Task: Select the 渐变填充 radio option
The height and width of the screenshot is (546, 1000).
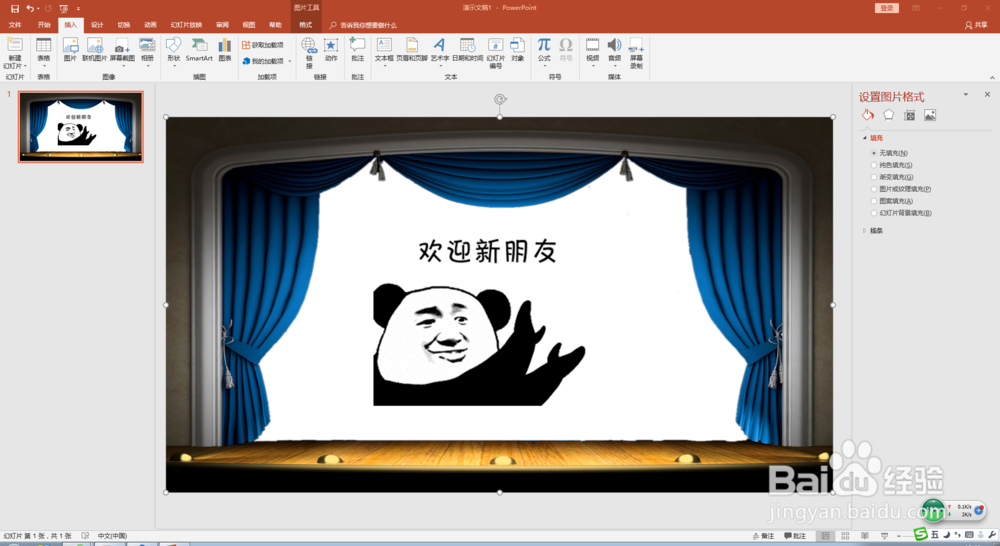Action: (x=874, y=177)
